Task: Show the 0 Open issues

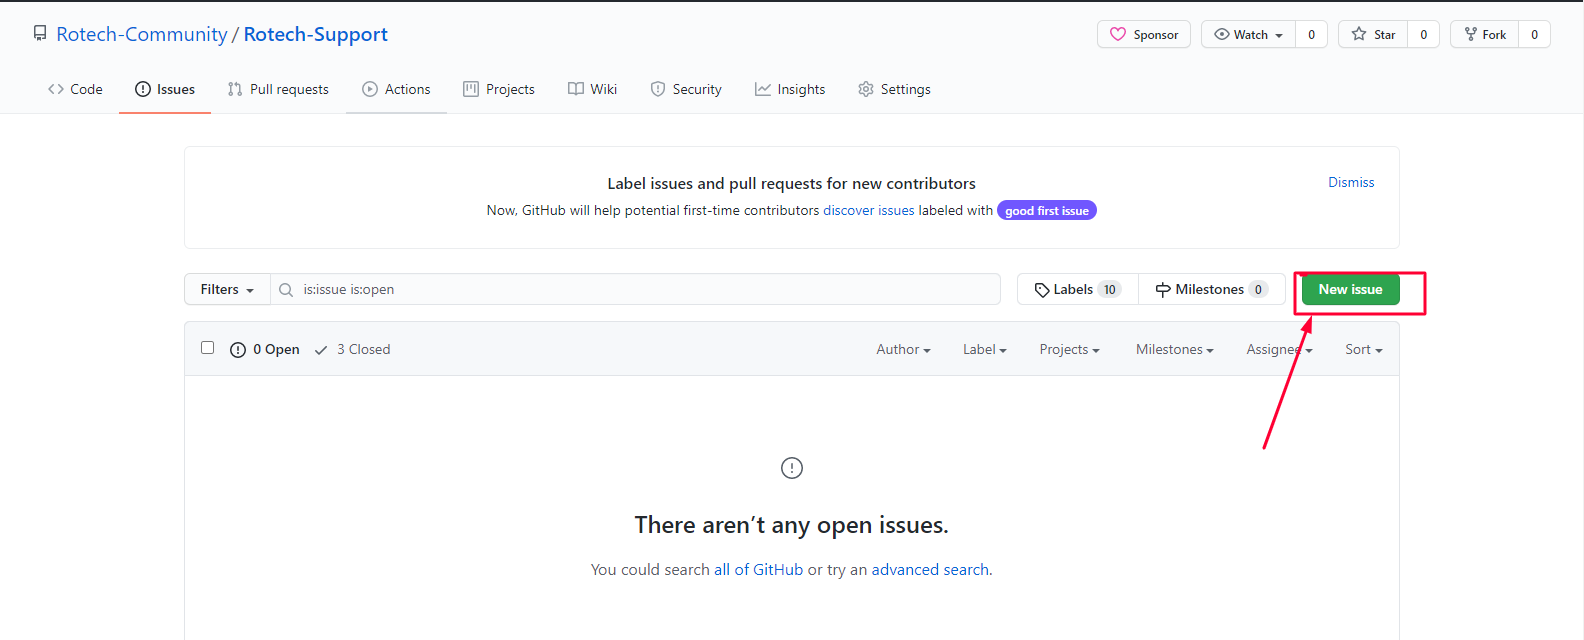Action: tap(265, 349)
